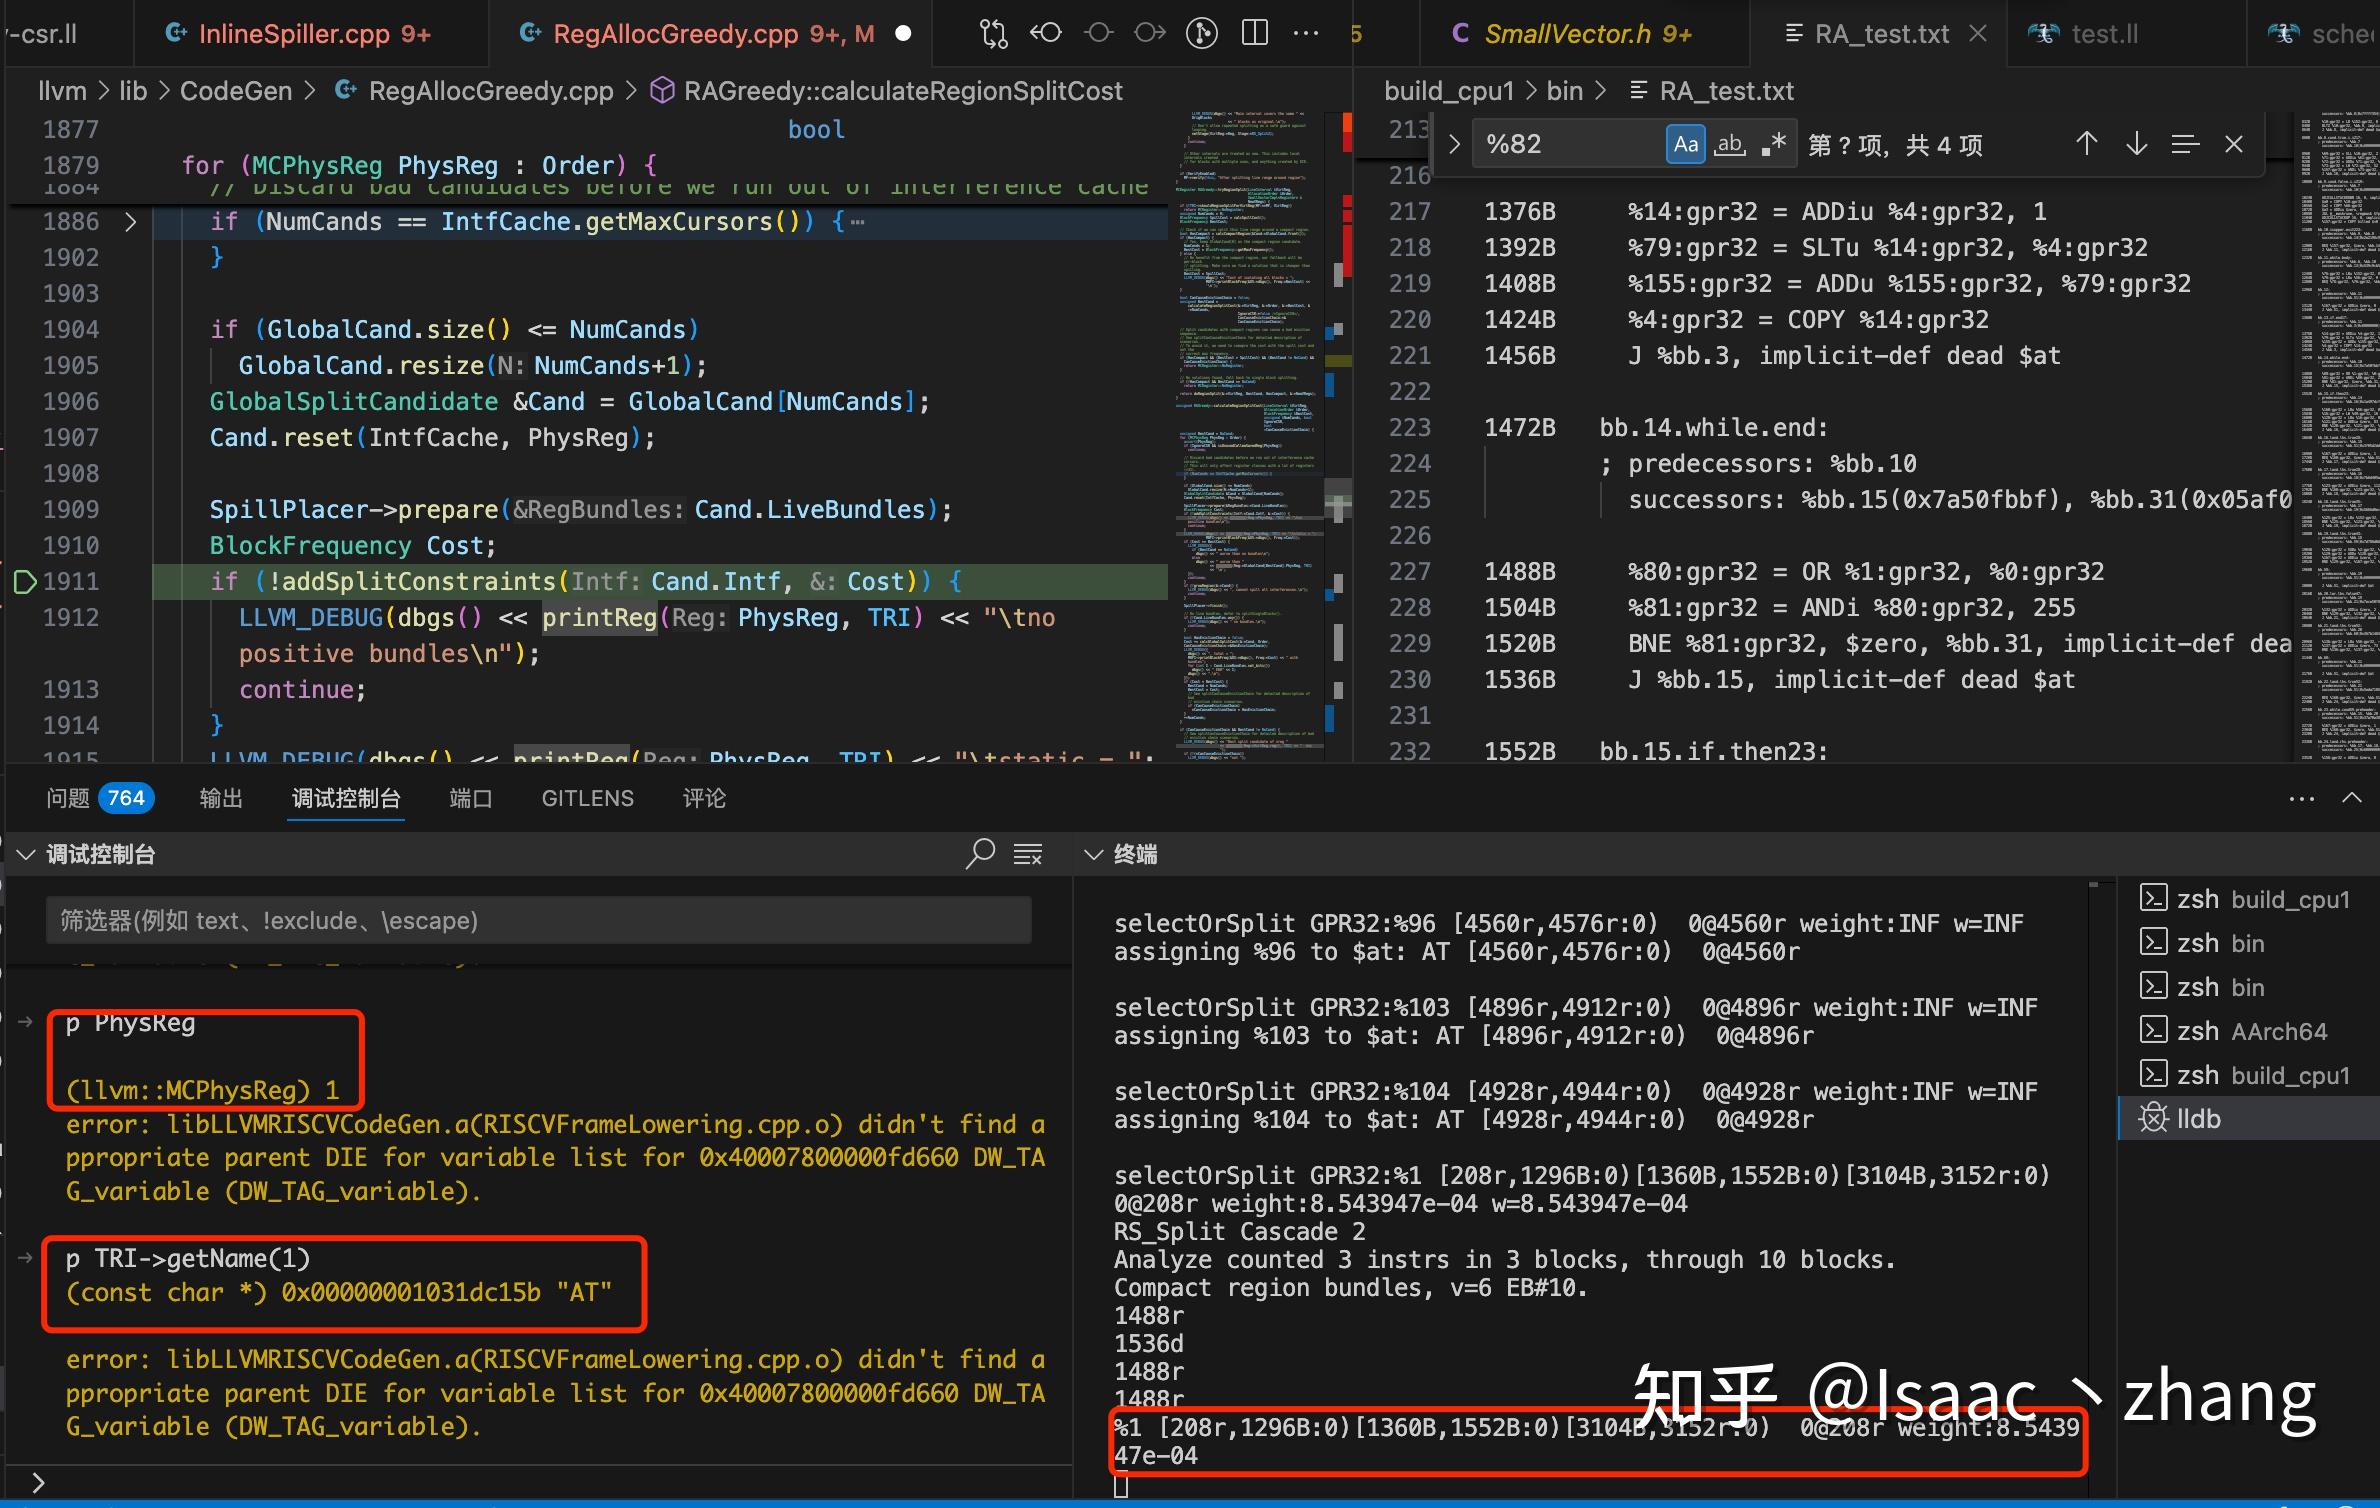This screenshot has height=1508, width=2380.
Task: Open the source control graph icon
Action: pyautogui.click(x=1201, y=34)
